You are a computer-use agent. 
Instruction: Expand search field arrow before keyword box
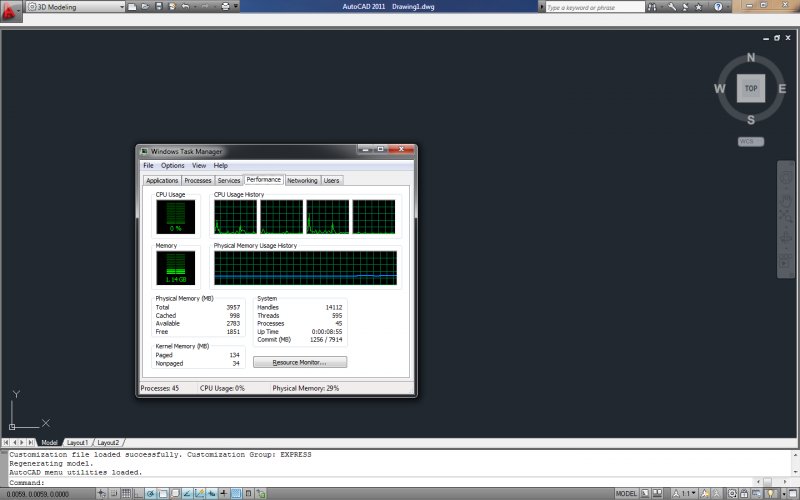tap(541, 7)
